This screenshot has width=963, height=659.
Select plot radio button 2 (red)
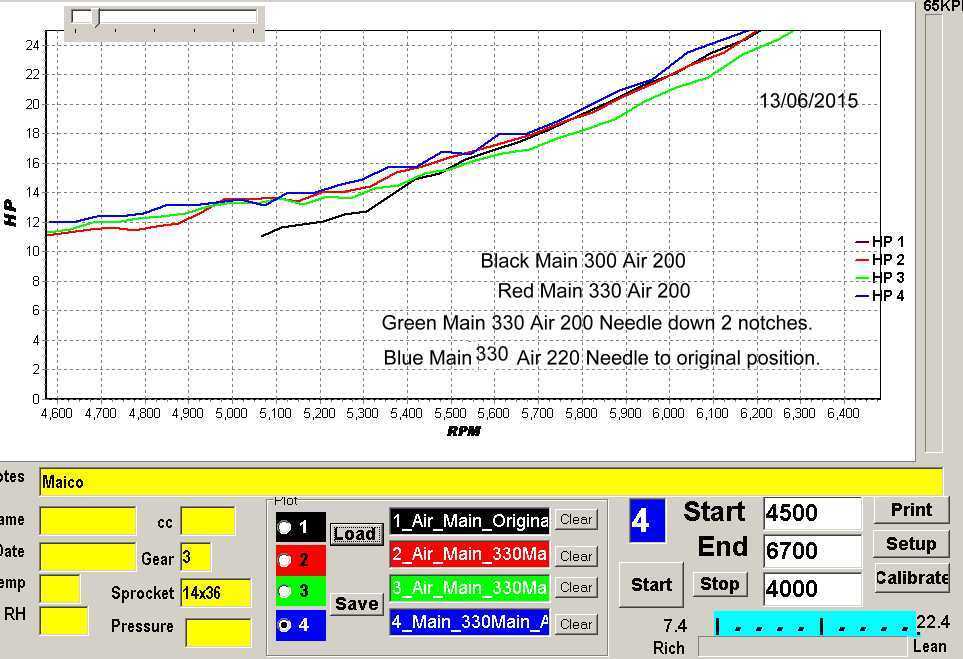point(286,560)
